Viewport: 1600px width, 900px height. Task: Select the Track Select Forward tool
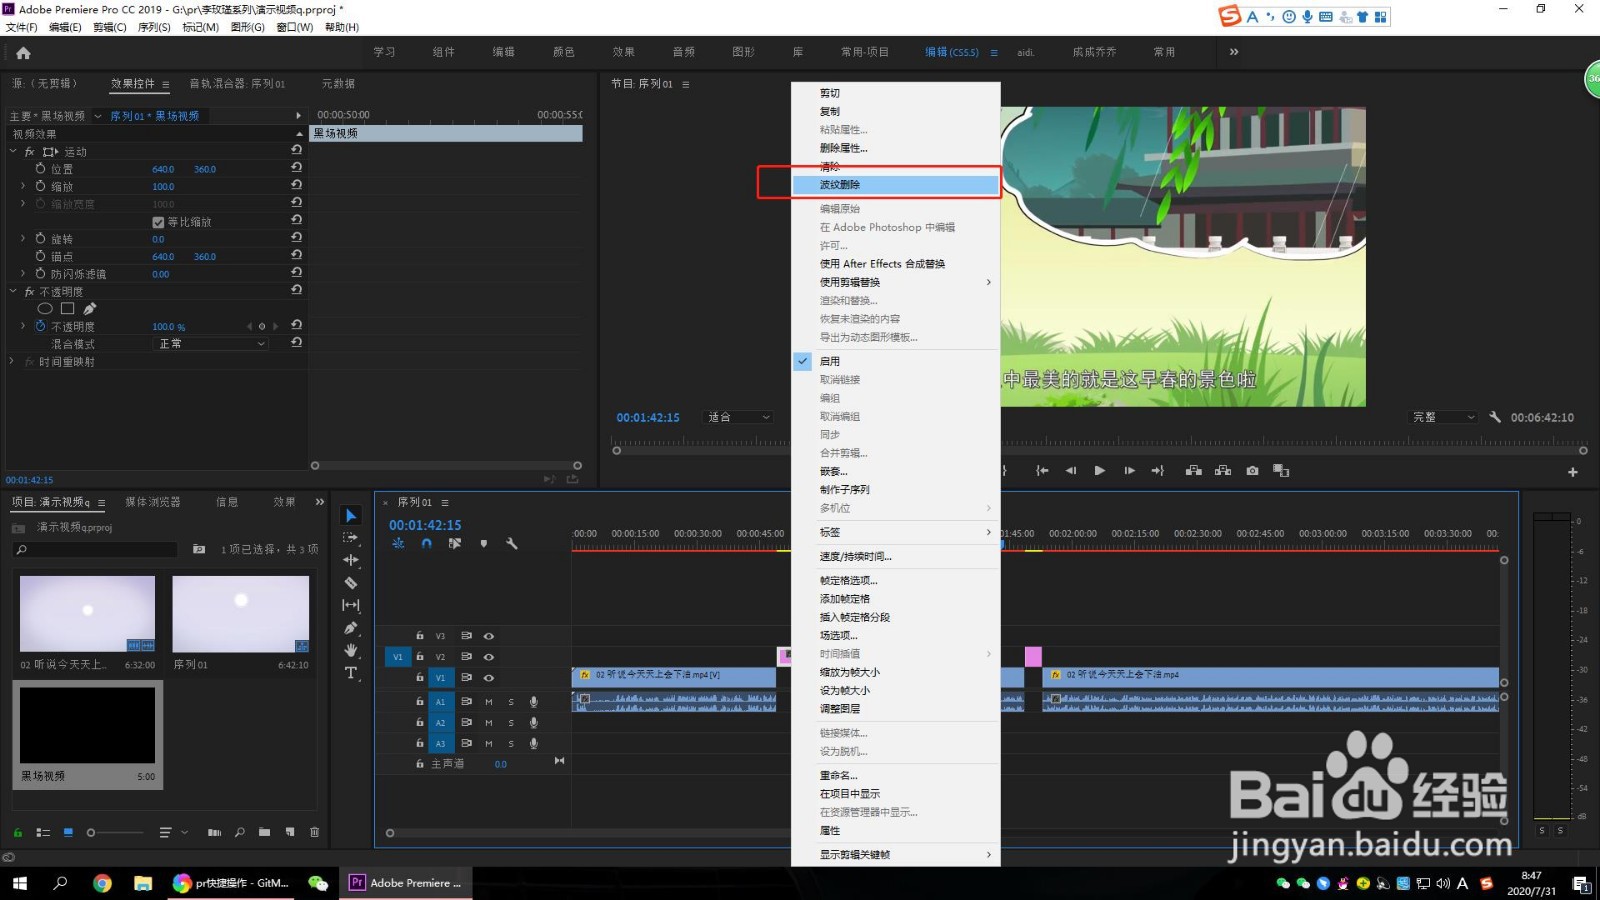click(351, 538)
